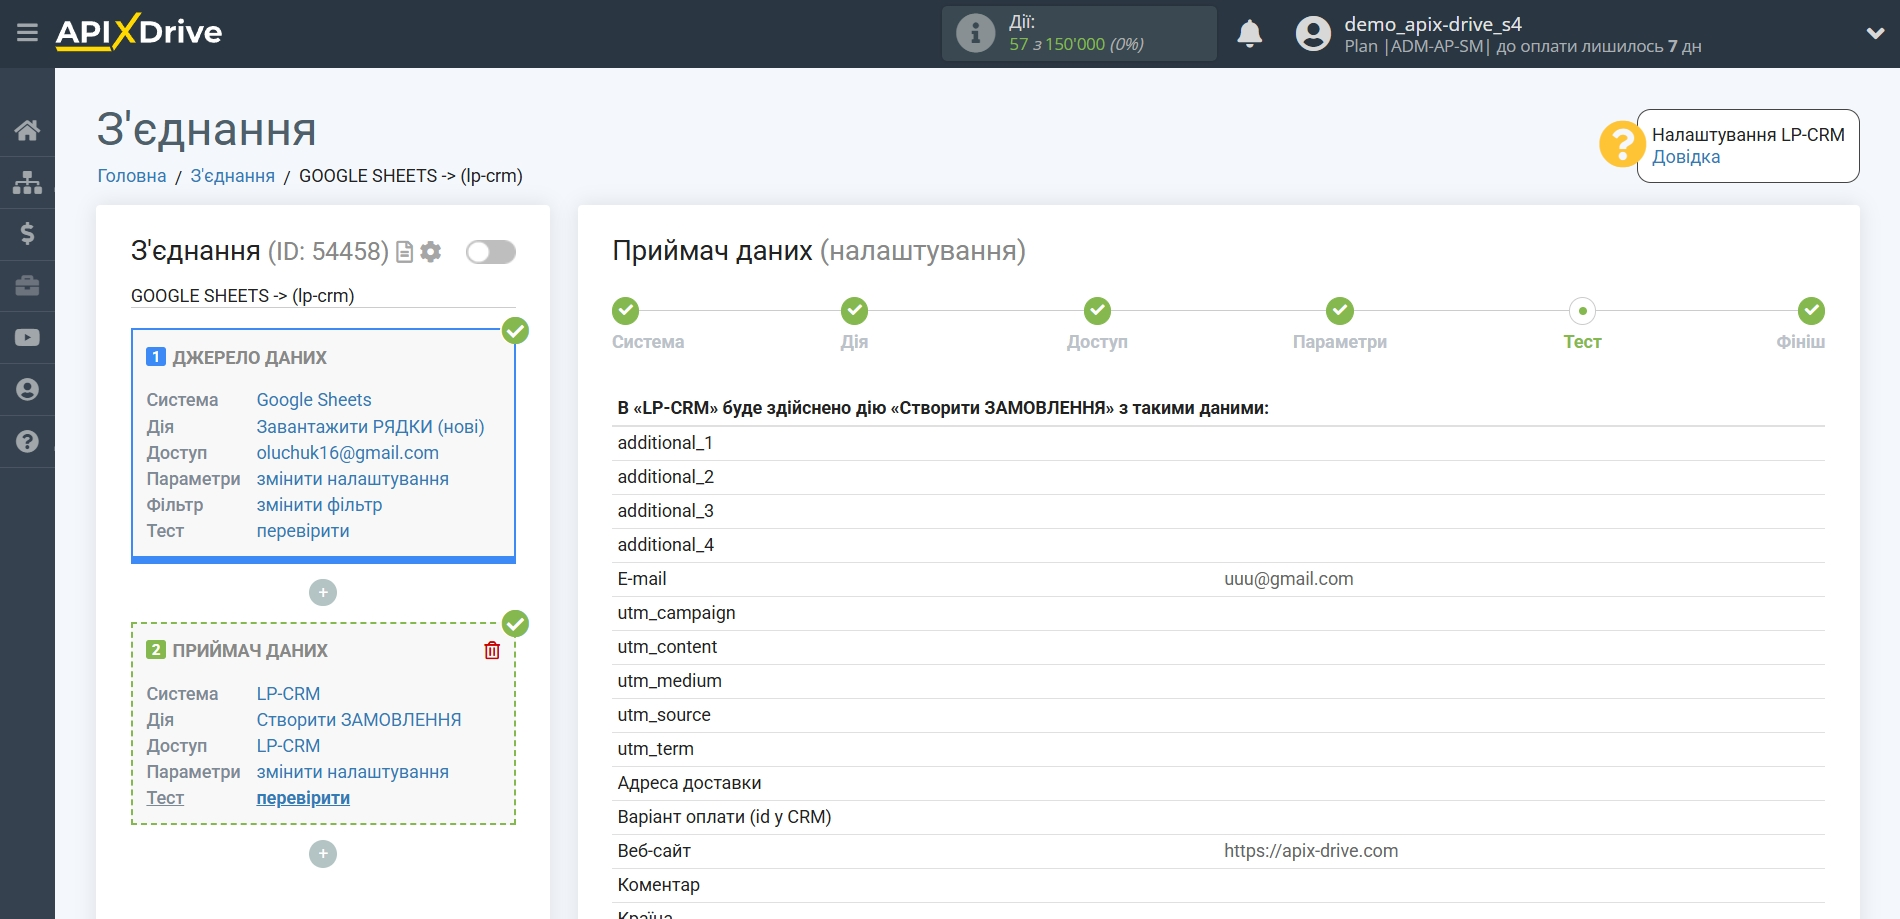The width and height of the screenshot is (1900, 919).
Task: Open the notifications bell
Action: click(x=1249, y=34)
